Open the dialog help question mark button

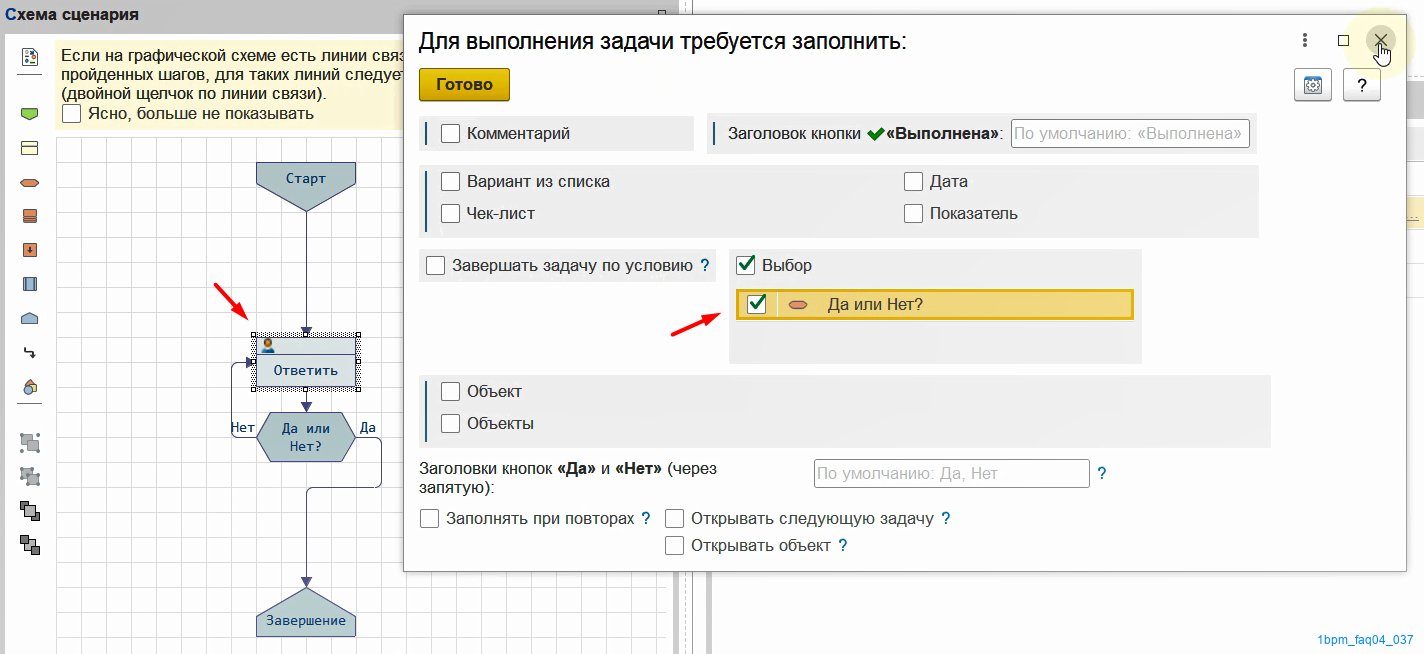pos(1362,86)
